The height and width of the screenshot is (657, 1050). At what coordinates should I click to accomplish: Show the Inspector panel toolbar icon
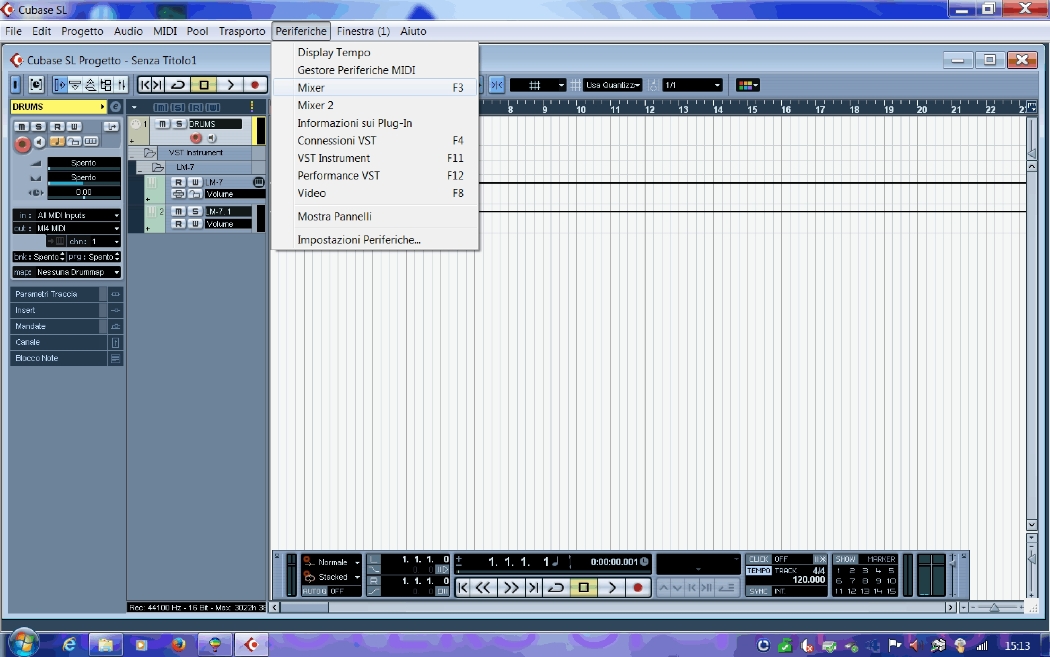[x=60, y=85]
